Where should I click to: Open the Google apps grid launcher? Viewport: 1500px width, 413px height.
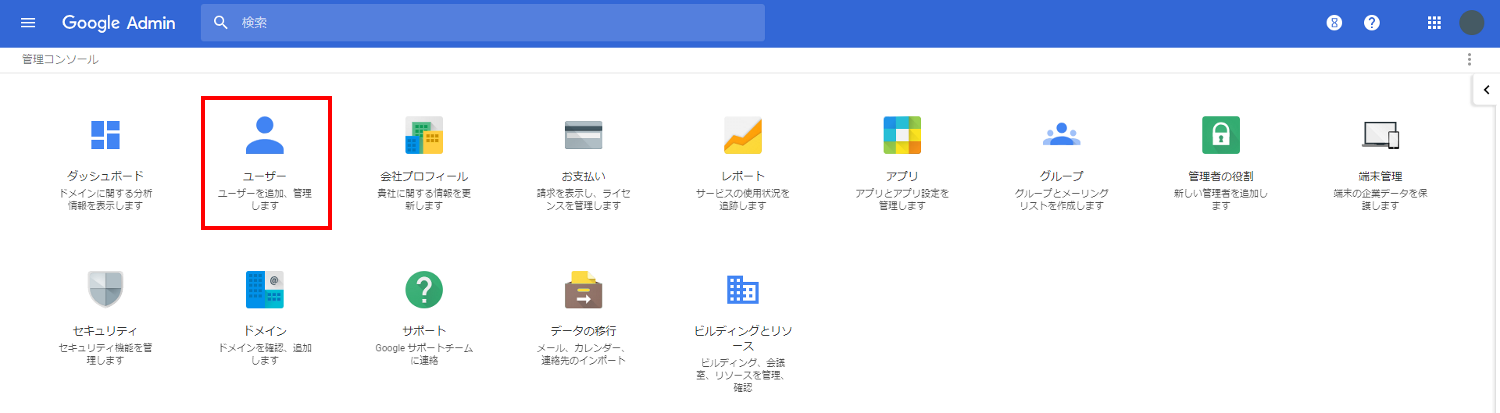click(1434, 22)
